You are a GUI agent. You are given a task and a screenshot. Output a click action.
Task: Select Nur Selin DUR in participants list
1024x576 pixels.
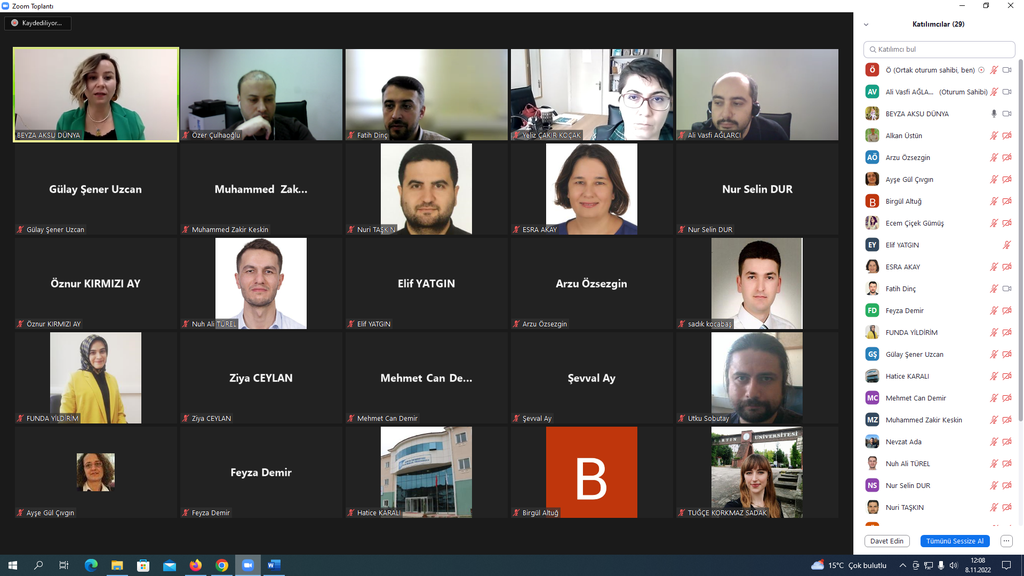pos(907,485)
